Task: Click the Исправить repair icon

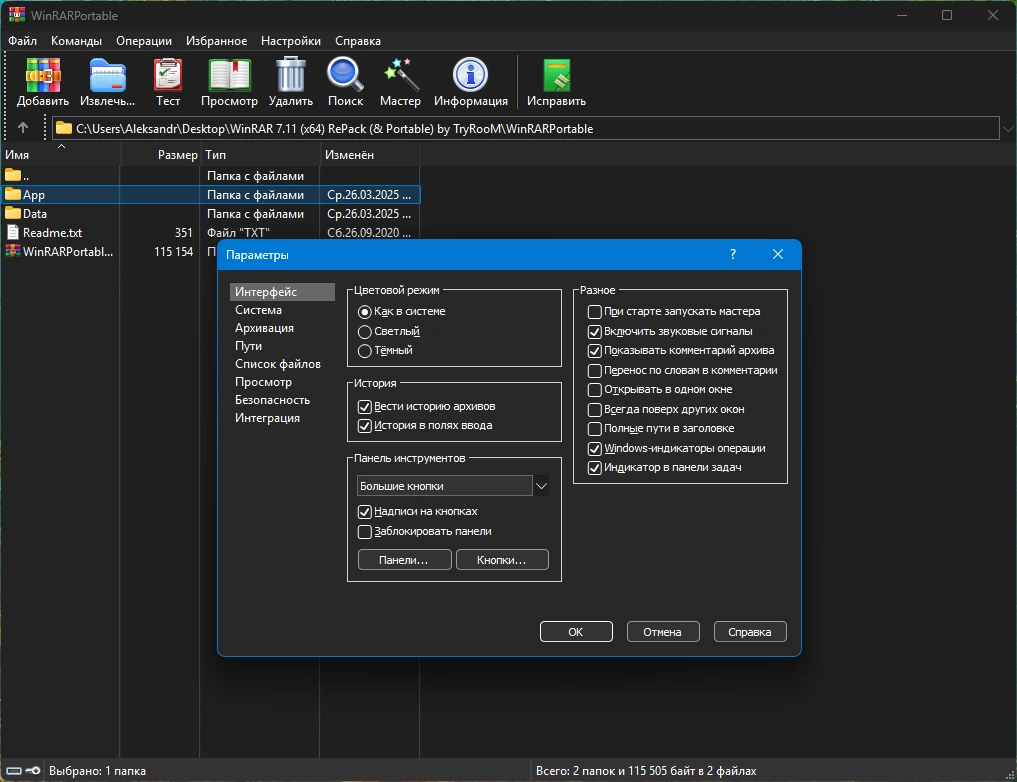Action: click(556, 75)
